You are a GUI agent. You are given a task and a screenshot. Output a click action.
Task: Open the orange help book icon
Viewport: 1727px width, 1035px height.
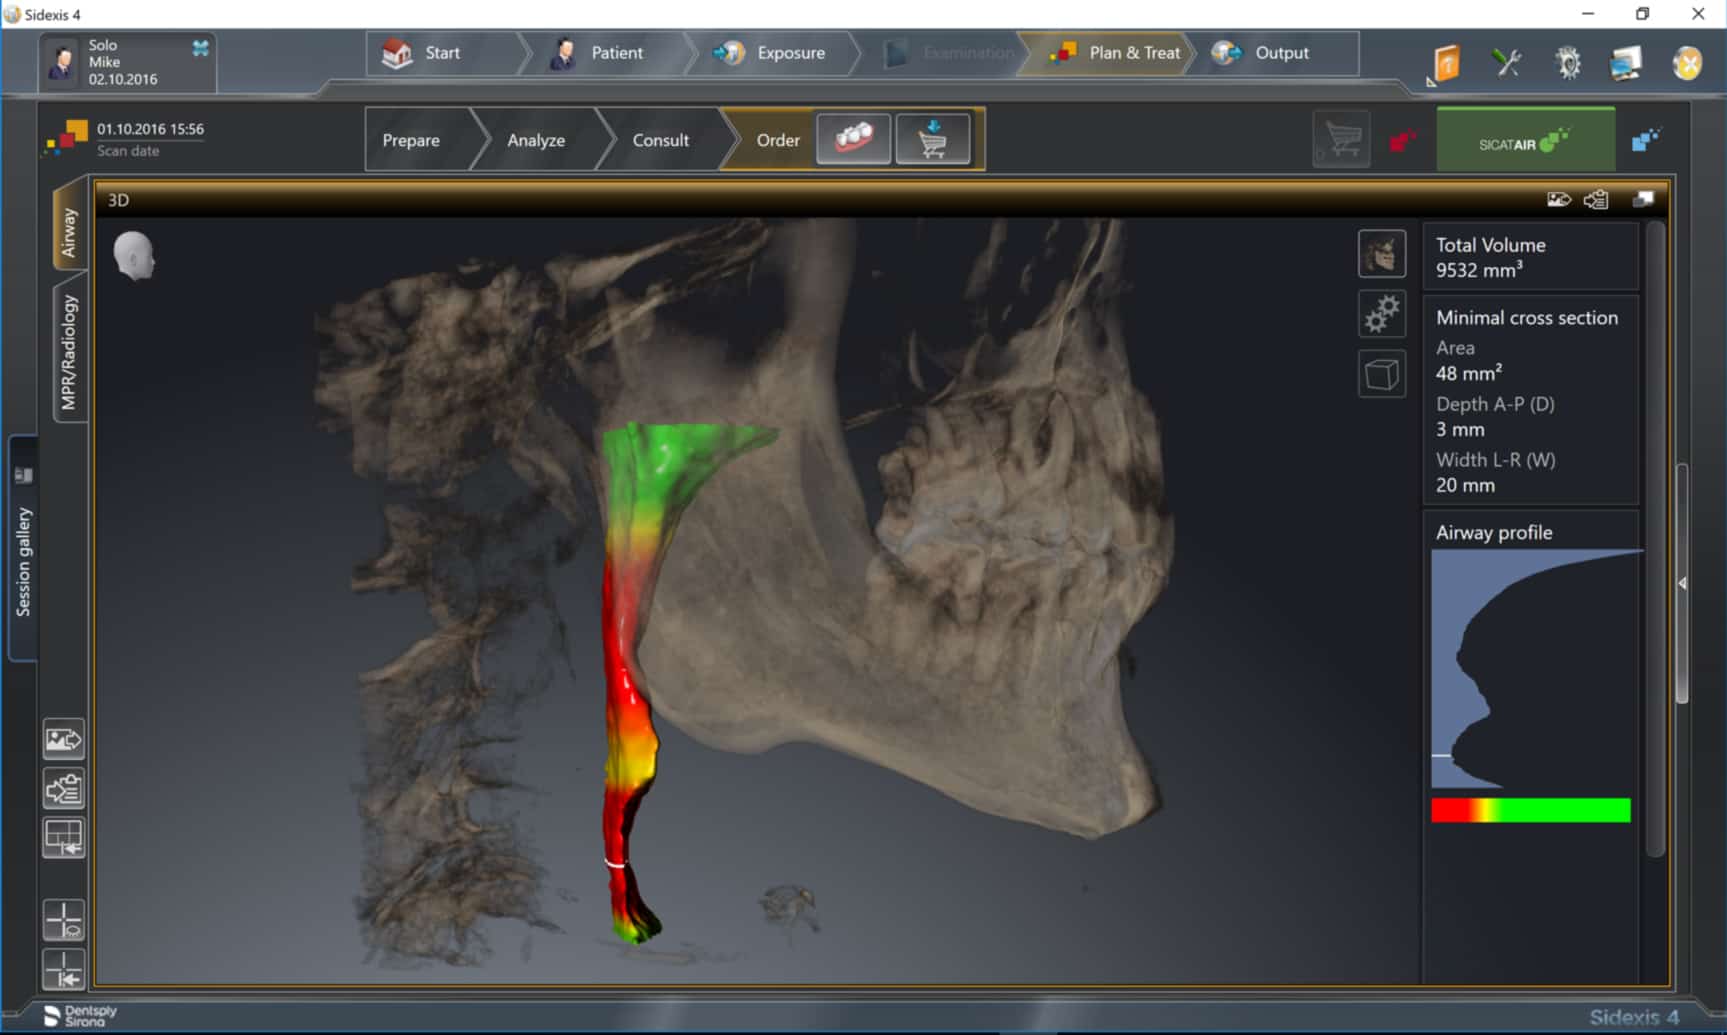[1446, 63]
